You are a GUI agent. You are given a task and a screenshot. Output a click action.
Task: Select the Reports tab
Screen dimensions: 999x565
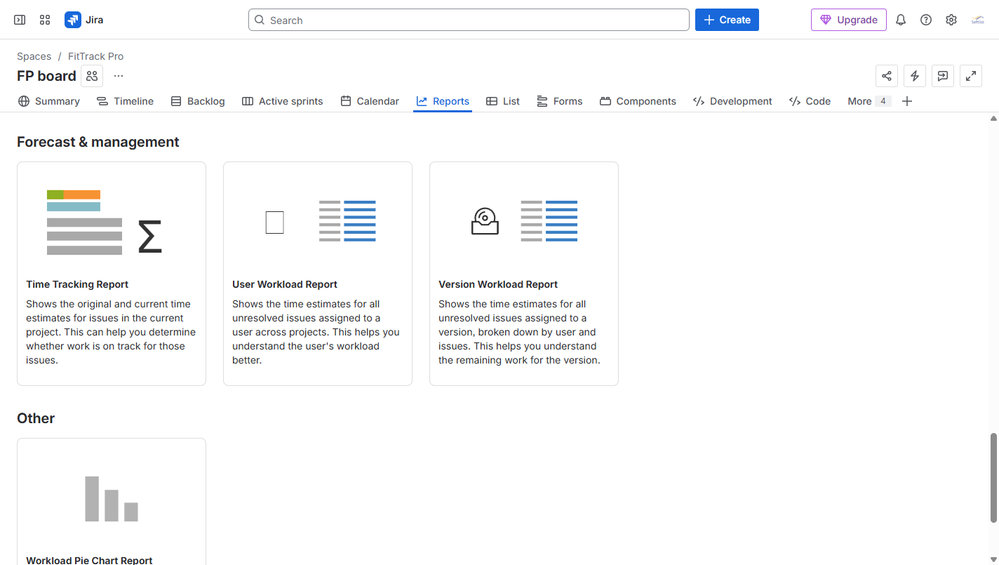point(443,101)
